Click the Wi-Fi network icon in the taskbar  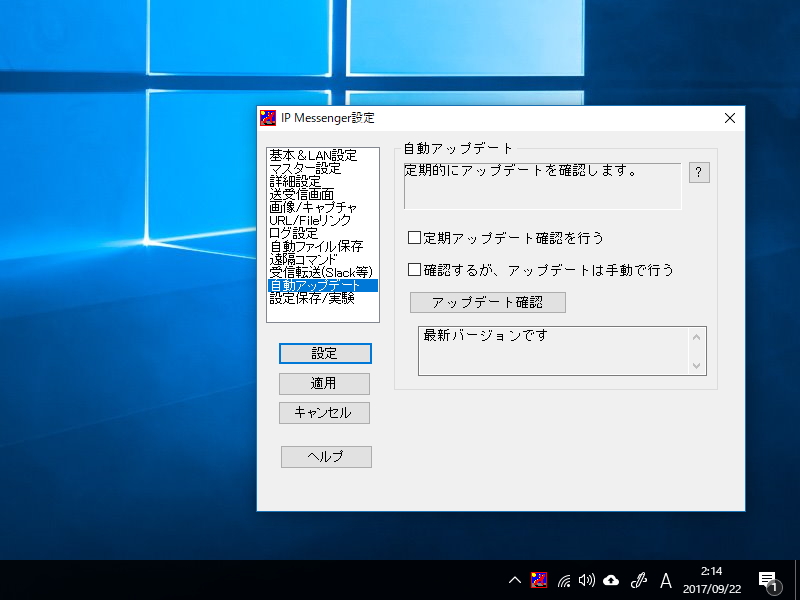point(562,579)
